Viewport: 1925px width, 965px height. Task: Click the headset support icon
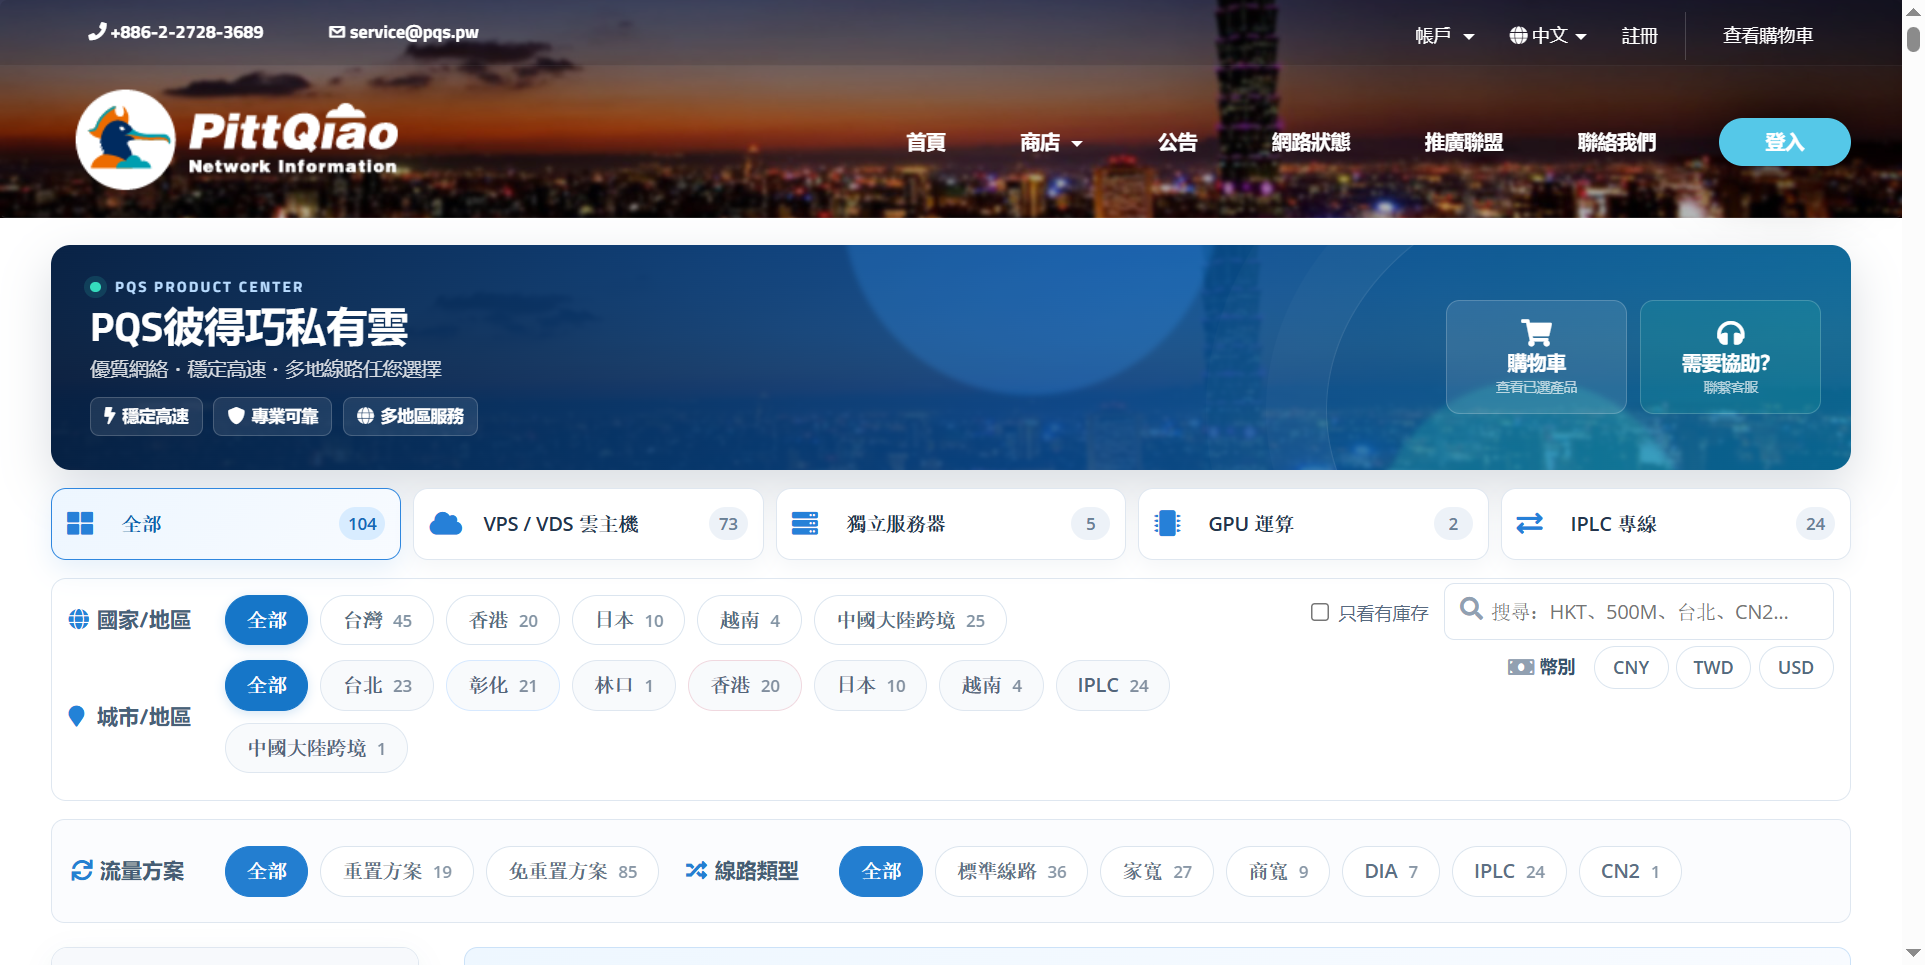pos(1730,333)
